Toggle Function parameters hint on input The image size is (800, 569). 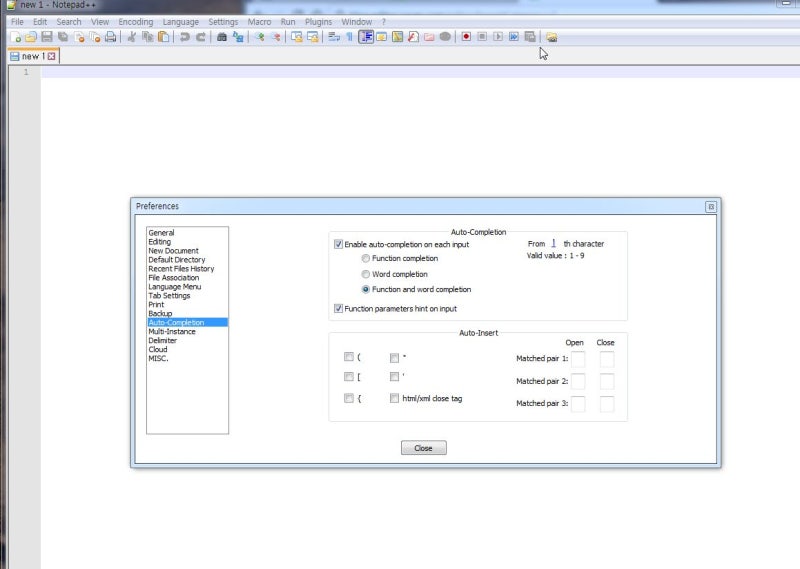pos(338,308)
